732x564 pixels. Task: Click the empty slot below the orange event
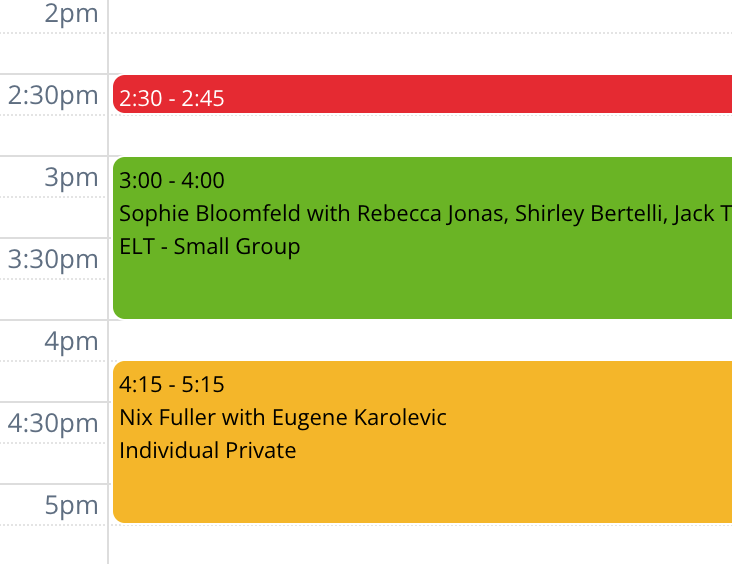(x=420, y=543)
